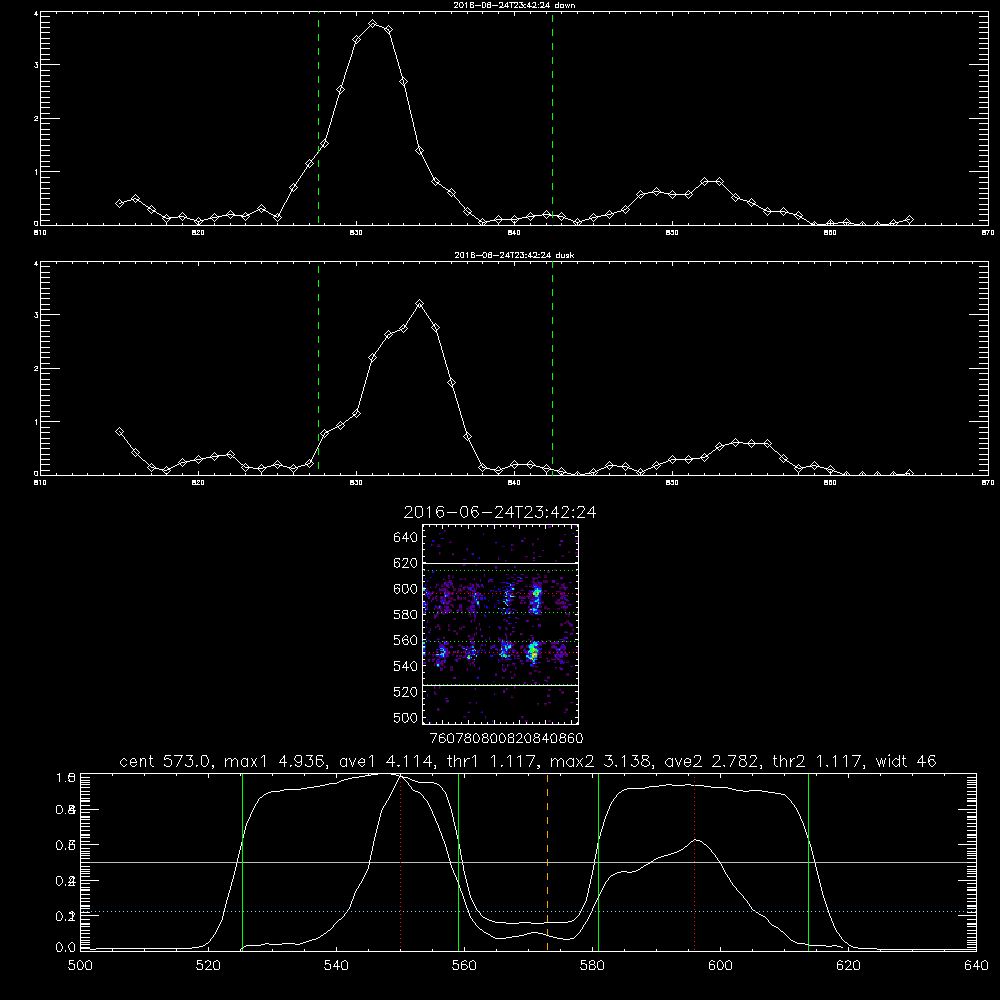1000x1000 pixels.
Task: Click the '640' x-axis label of the bottom plot
Action: click(x=976, y=966)
